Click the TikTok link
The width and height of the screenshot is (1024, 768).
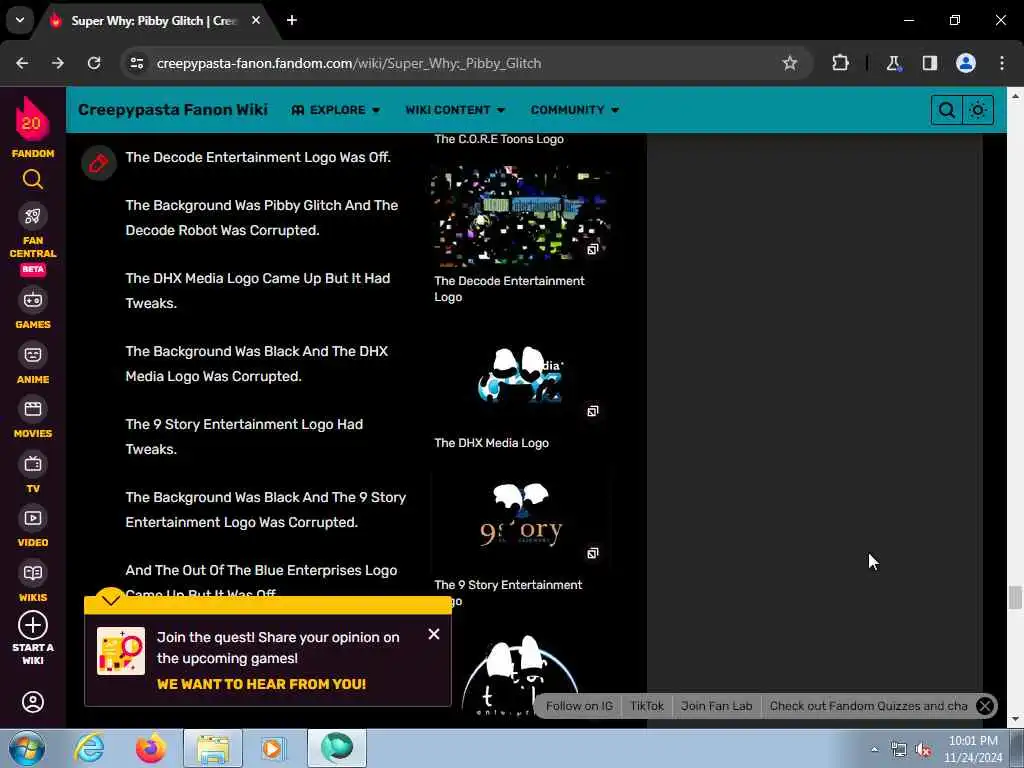tap(647, 706)
